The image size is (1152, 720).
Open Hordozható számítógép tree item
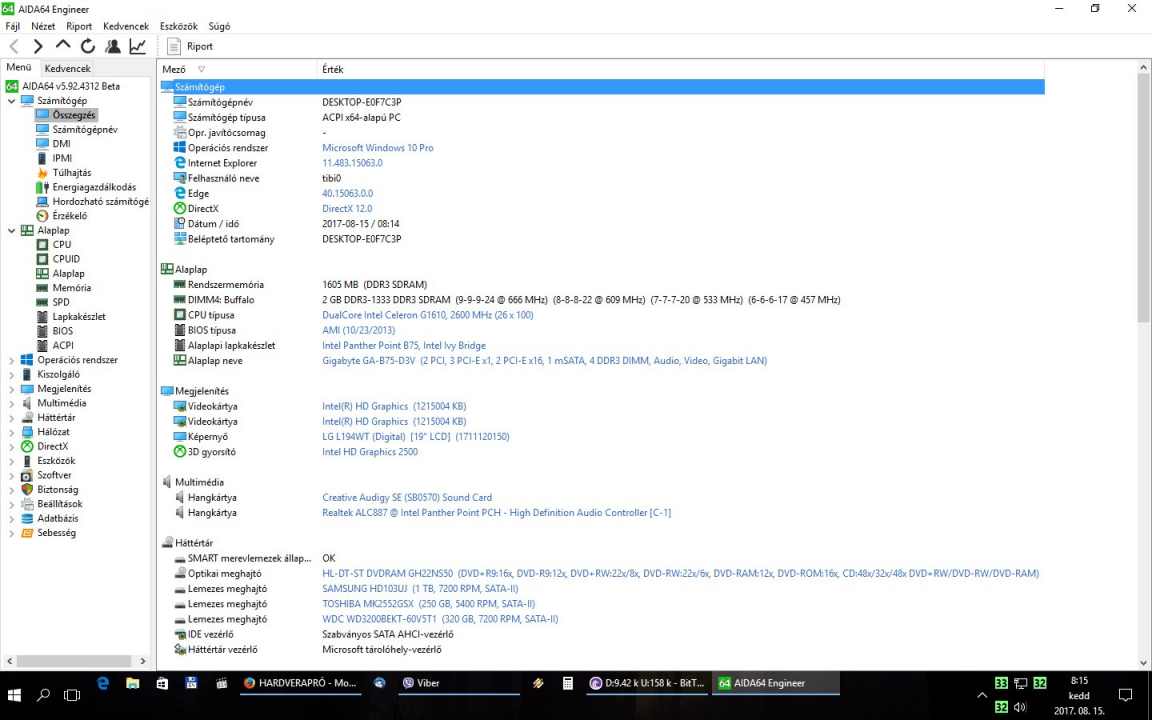pyautogui.click(x=100, y=201)
